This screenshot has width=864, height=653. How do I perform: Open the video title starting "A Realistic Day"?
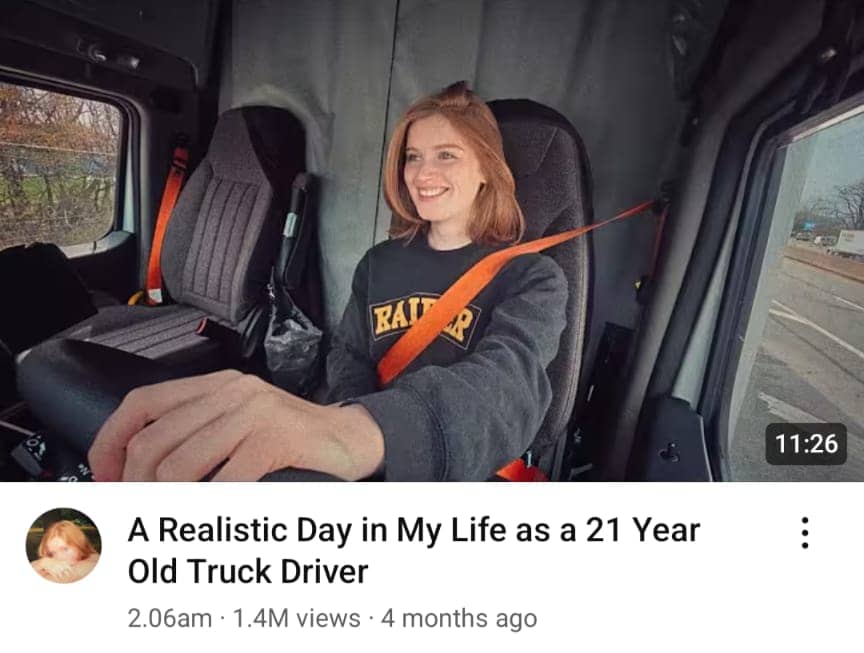click(414, 550)
